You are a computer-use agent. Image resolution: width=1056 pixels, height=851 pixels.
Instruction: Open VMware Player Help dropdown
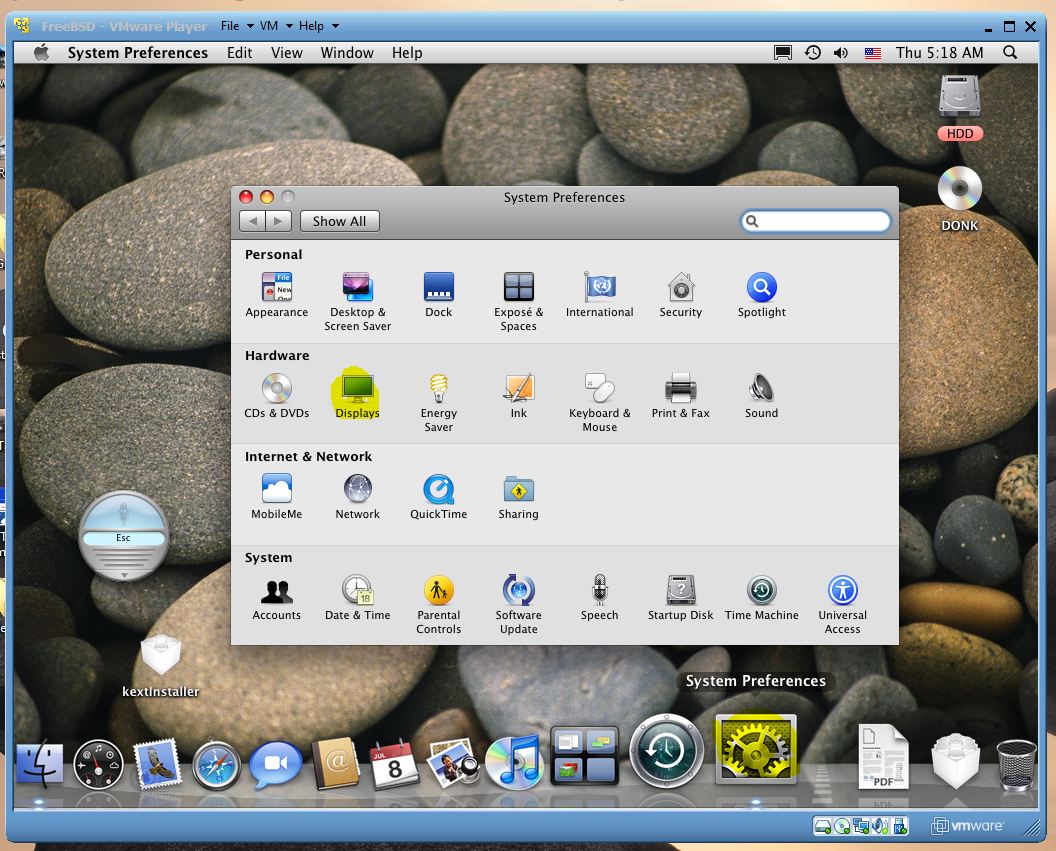tap(319, 26)
